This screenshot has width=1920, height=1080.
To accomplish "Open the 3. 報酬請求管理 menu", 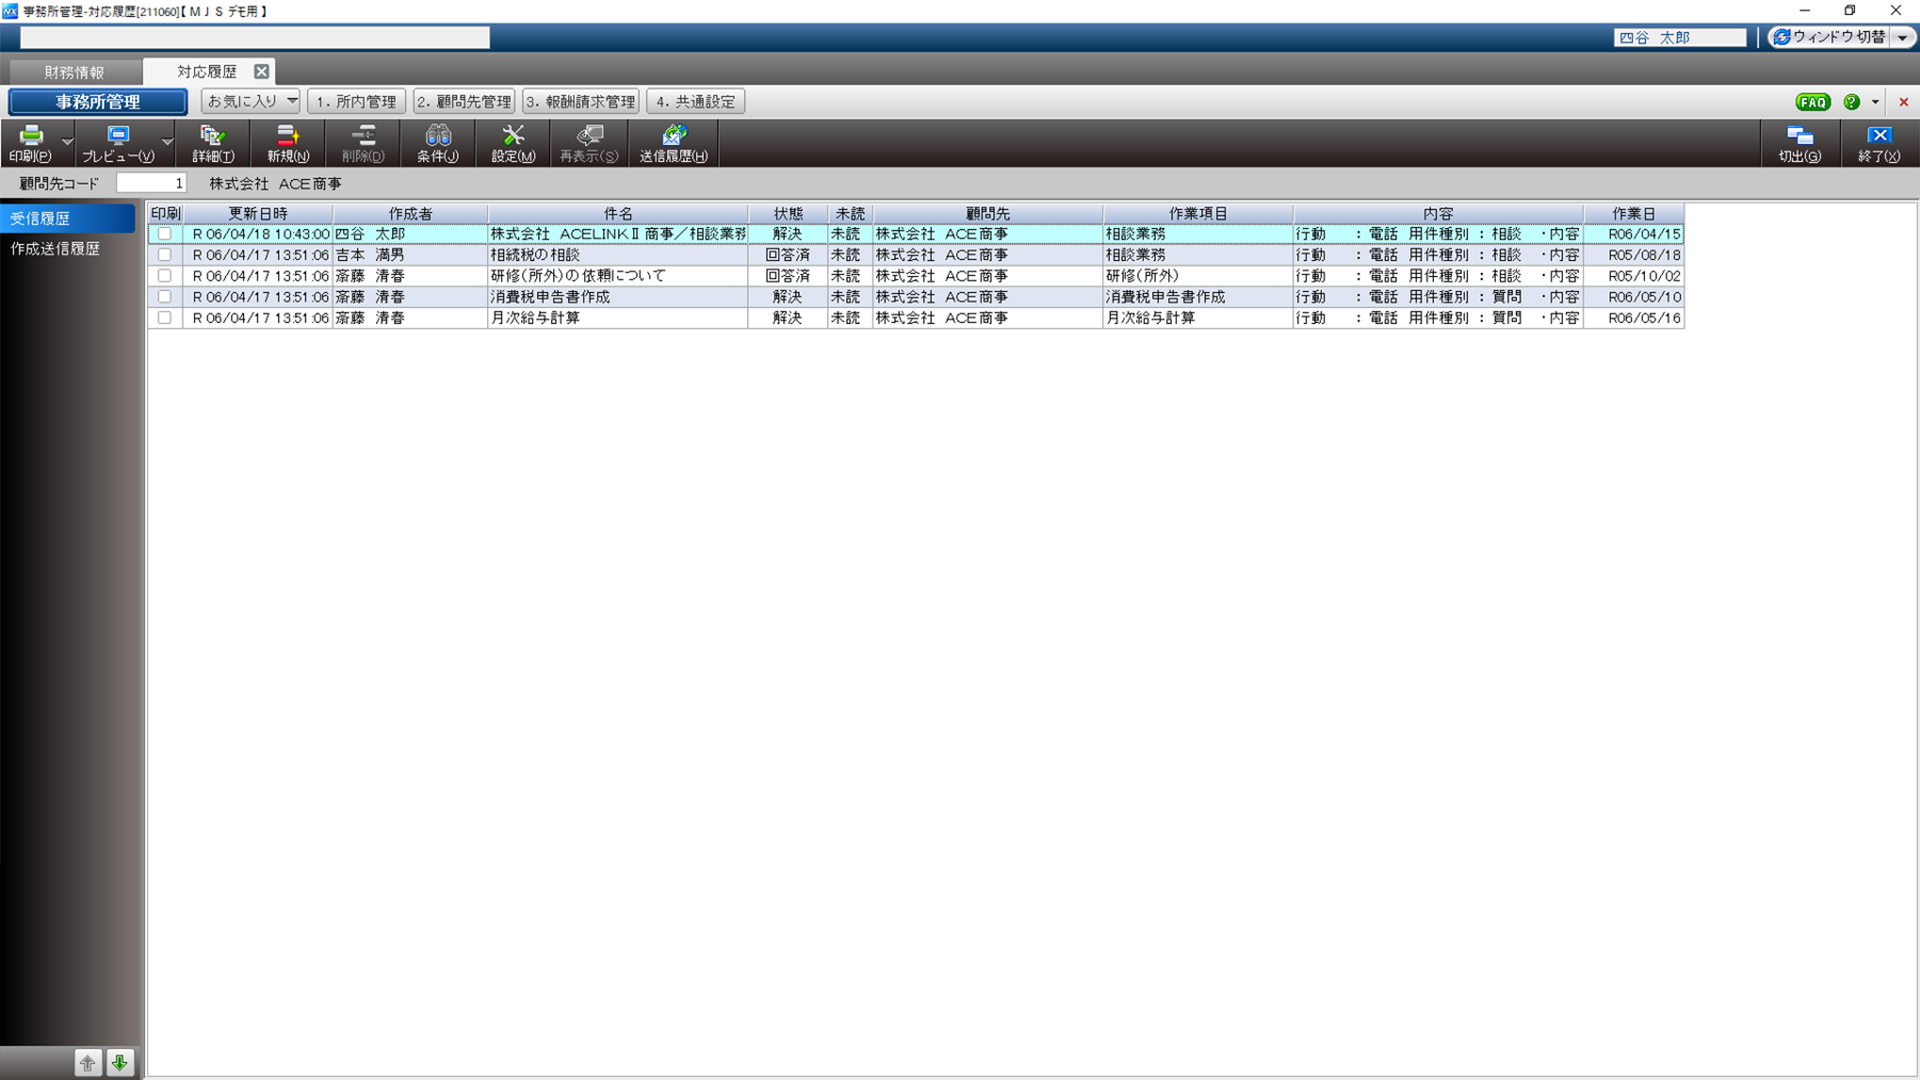I will pos(581,101).
